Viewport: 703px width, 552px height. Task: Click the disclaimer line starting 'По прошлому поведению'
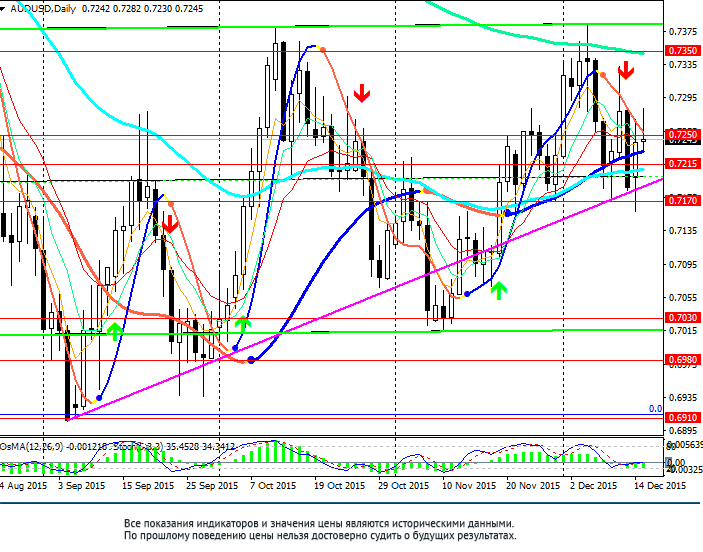(320, 536)
